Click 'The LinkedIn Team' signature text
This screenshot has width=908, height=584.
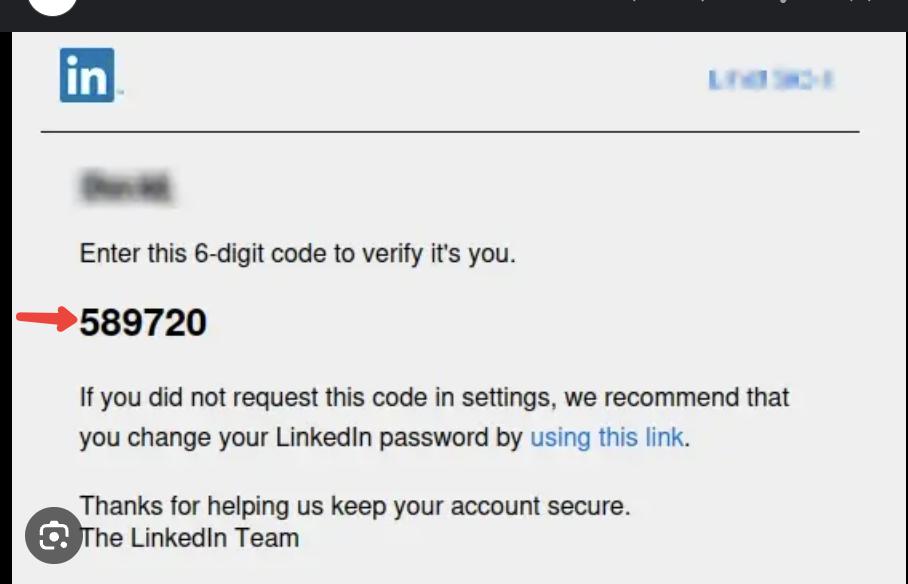[189, 538]
